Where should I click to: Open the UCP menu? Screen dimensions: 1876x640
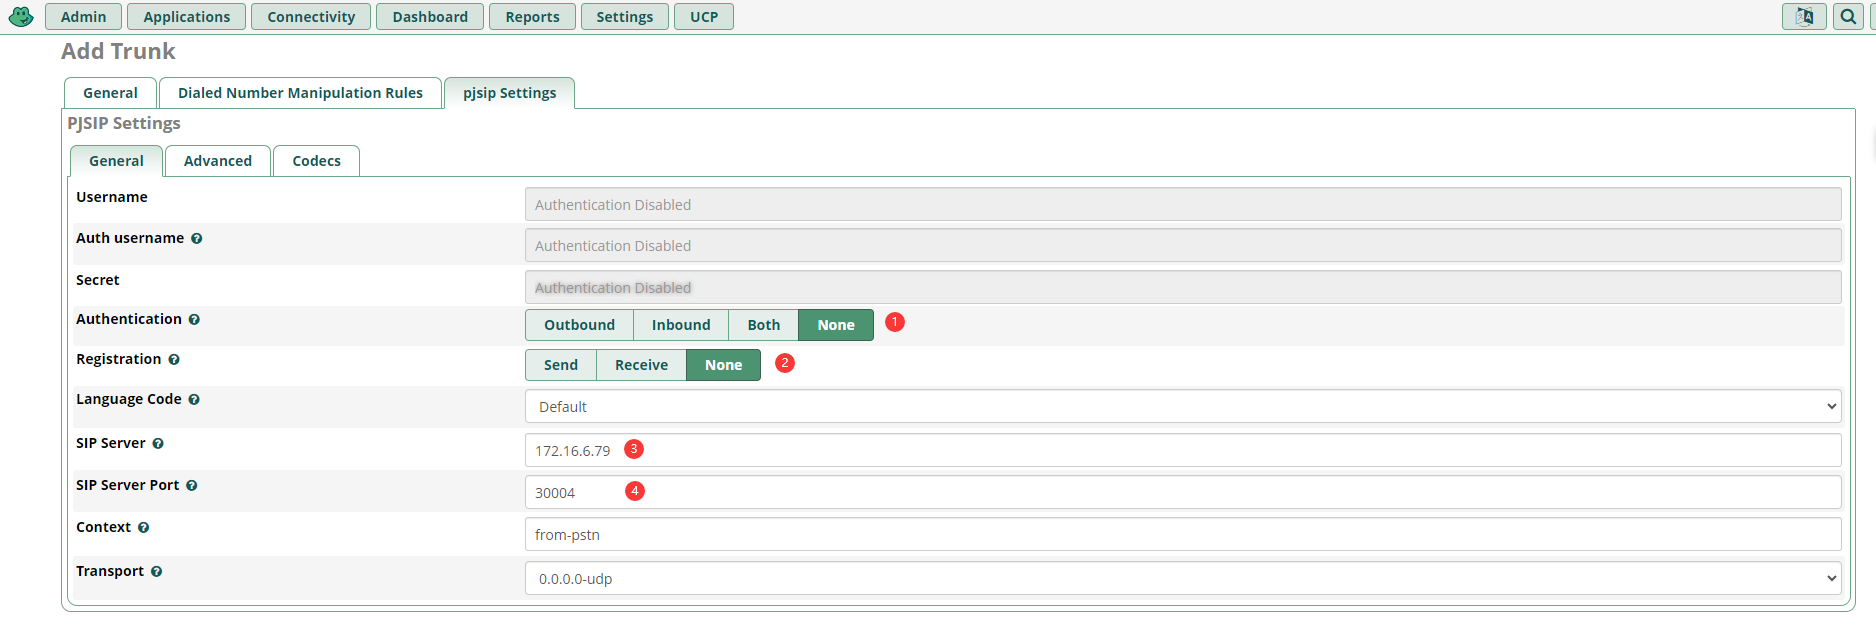[x=704, y=17]
